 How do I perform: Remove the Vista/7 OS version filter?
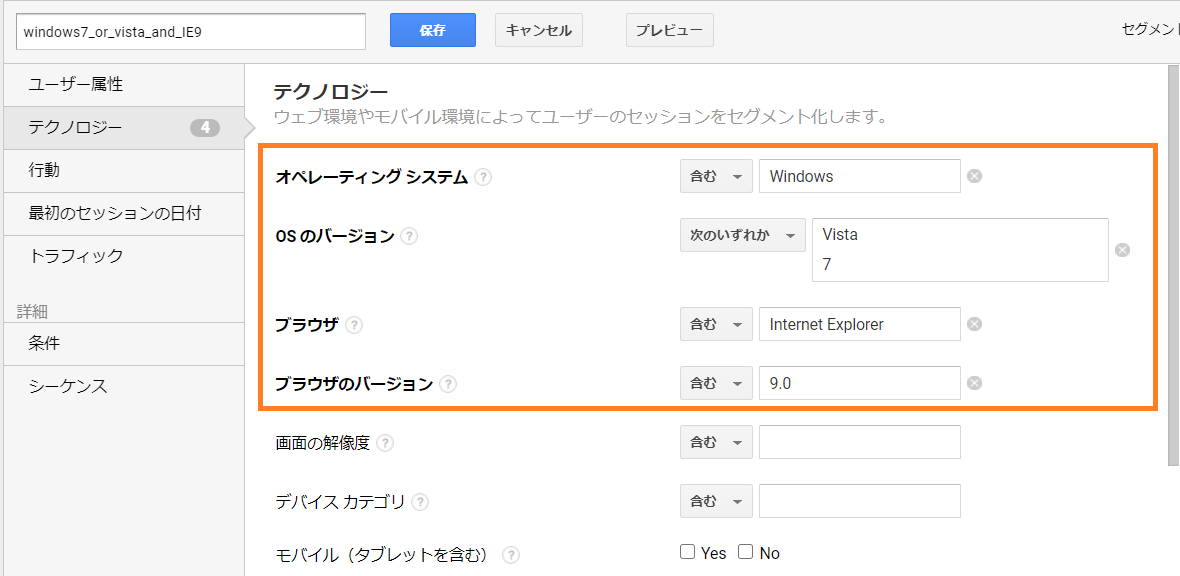point(1122,250)
